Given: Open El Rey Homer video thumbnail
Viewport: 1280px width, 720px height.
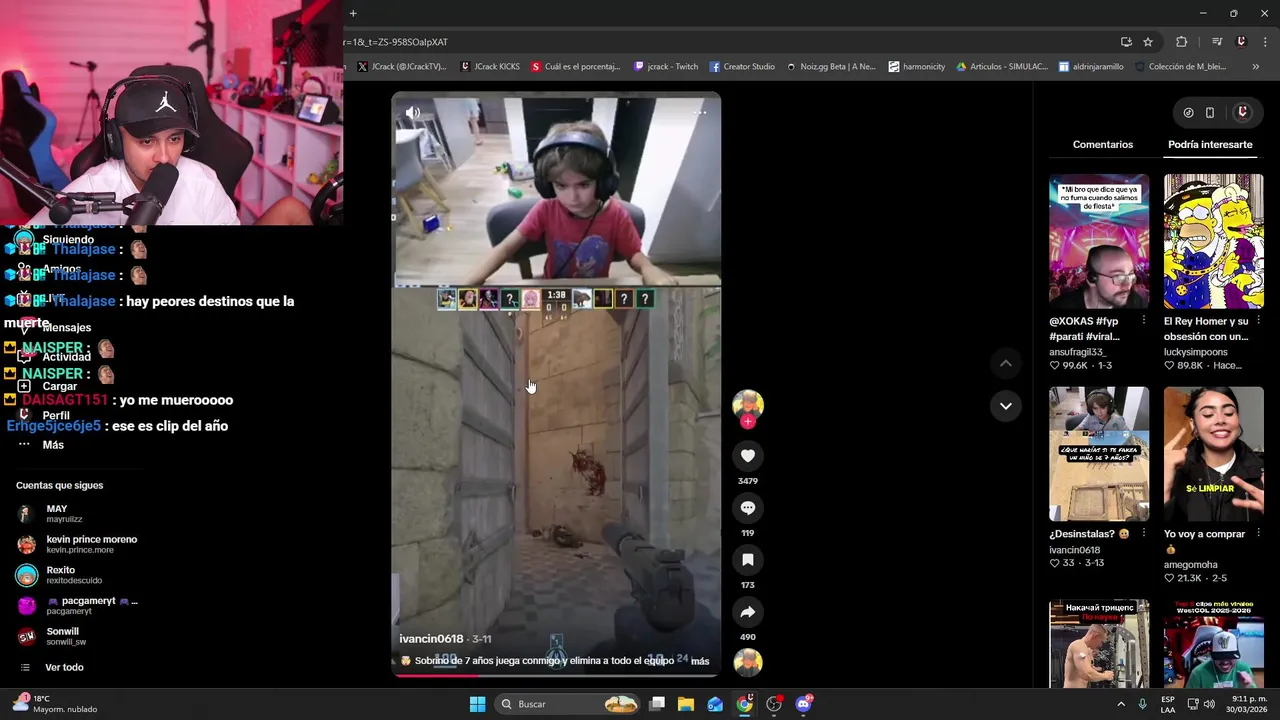Looking at the screenshot, I should coord(1213,241).
